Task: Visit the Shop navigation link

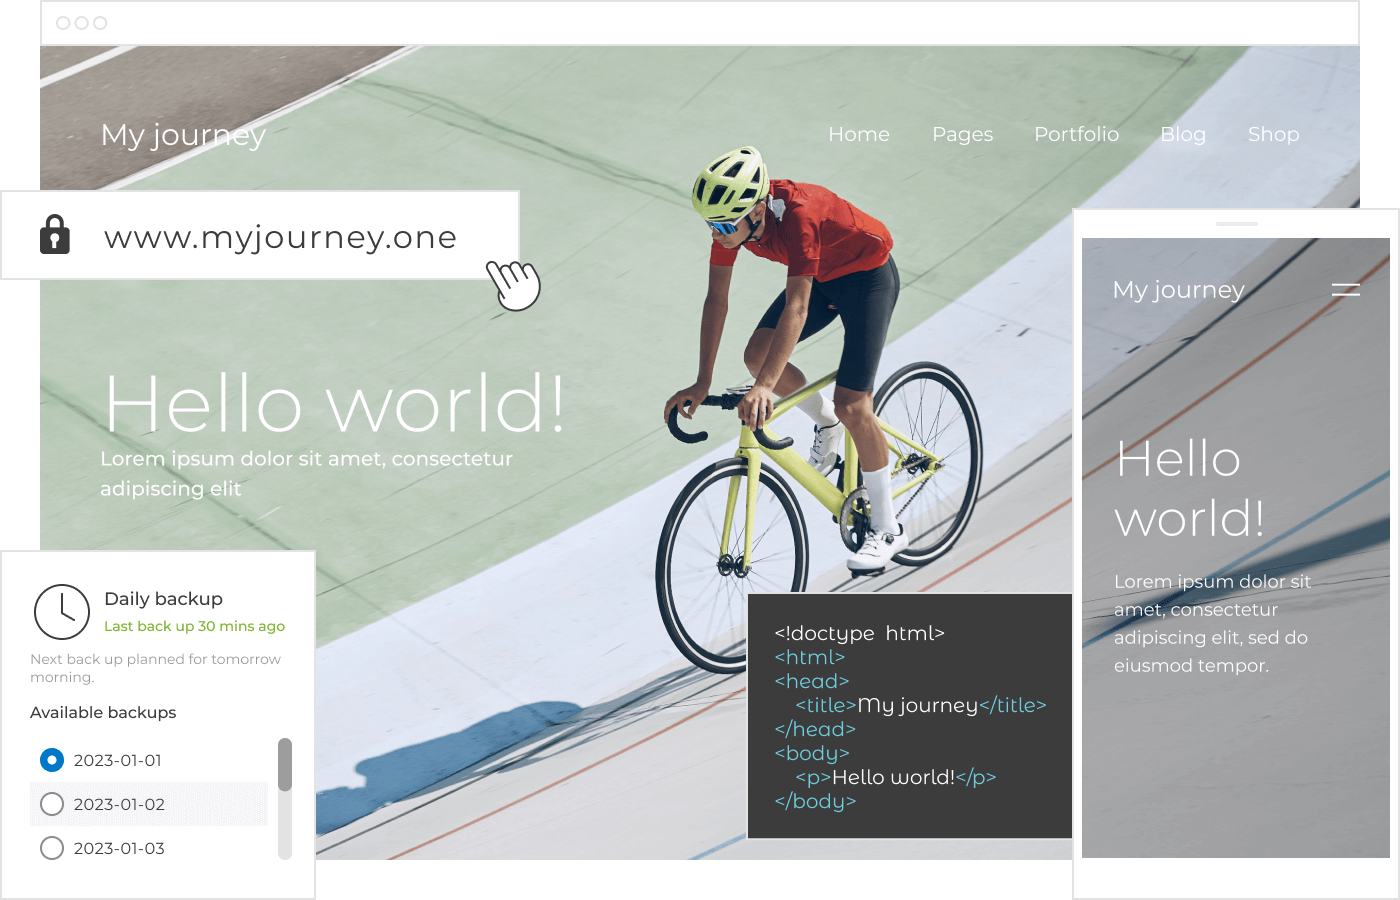Action: tap(1274, 135)
